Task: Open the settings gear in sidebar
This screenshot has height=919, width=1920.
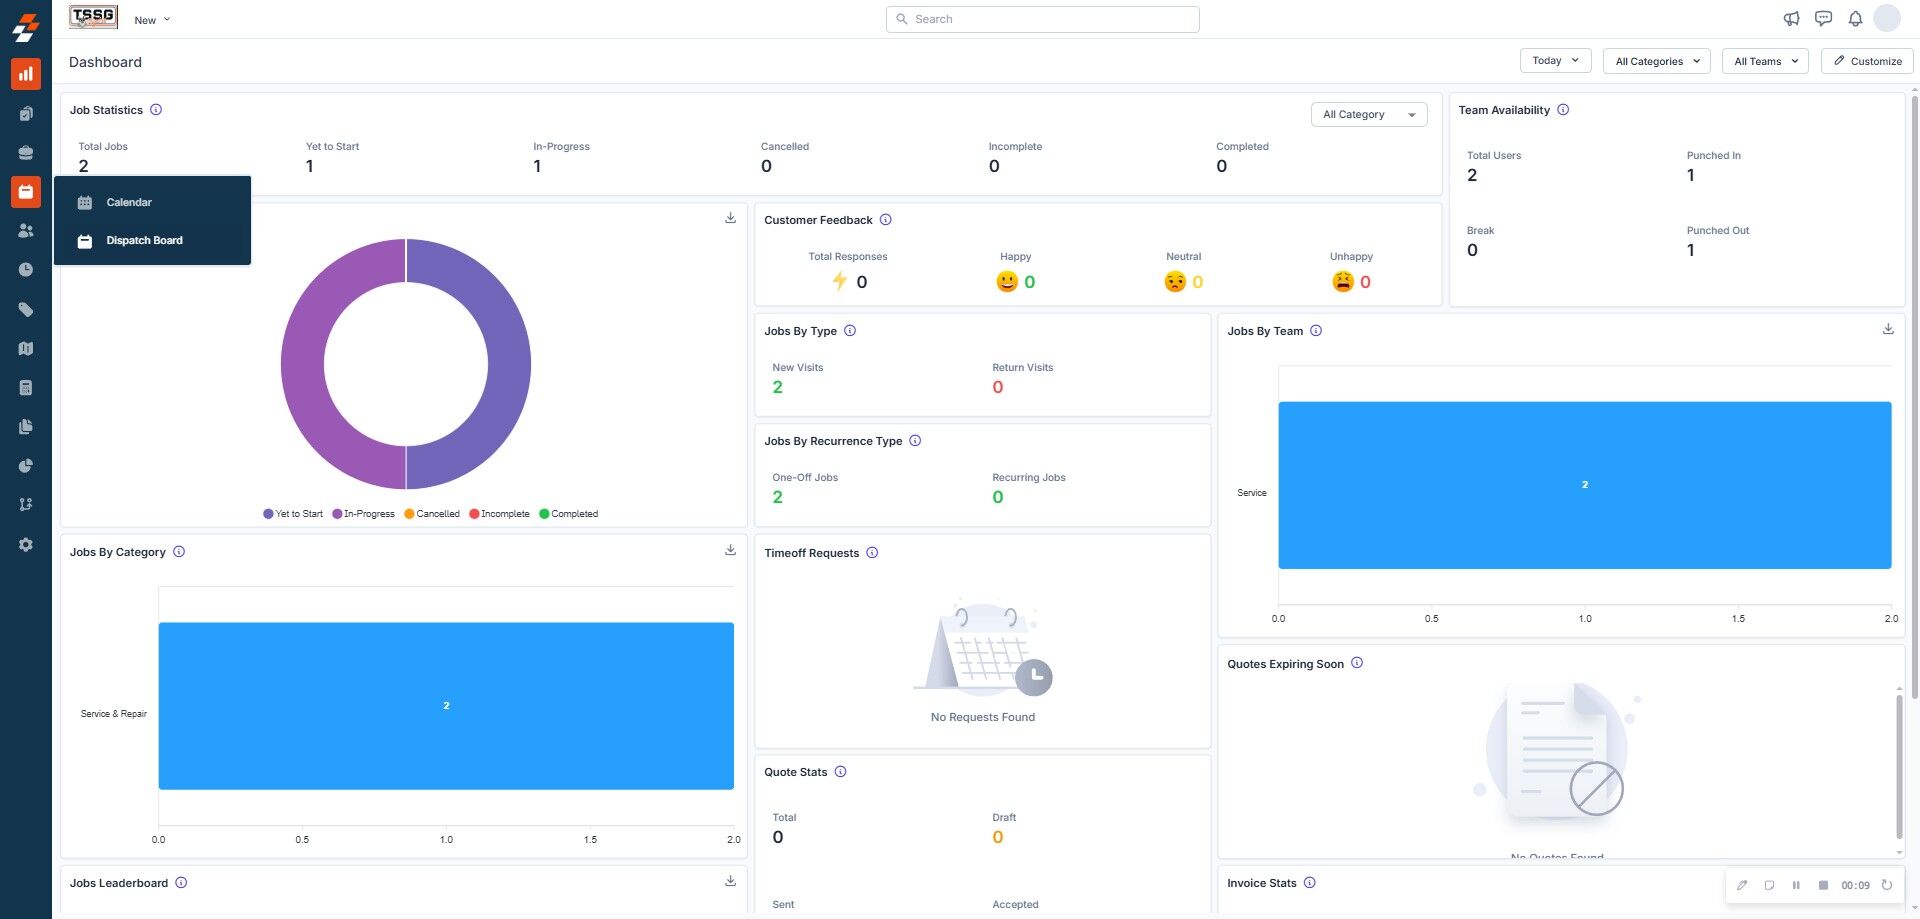Action: pyautogui.click(x=26, y=545)
